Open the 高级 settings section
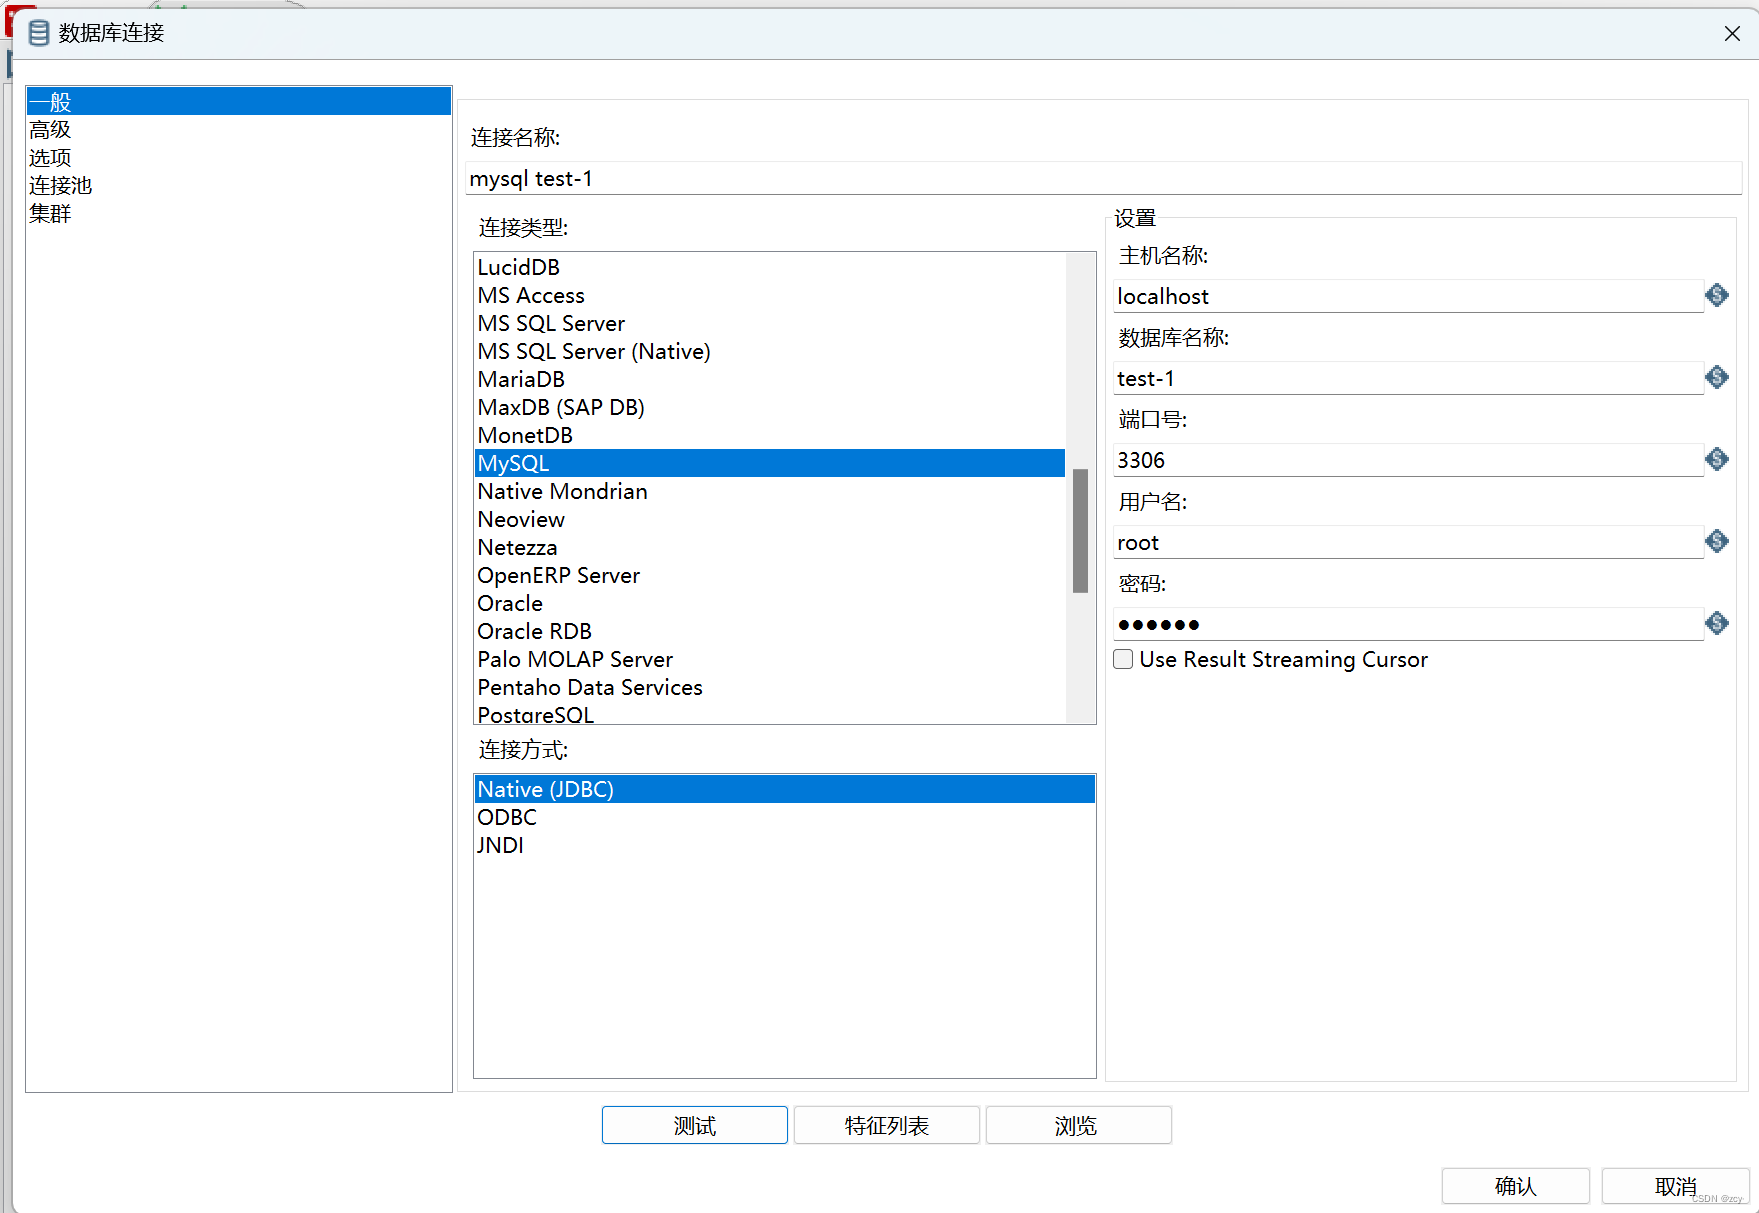1759x1213 pixels. tap(239, 129)
